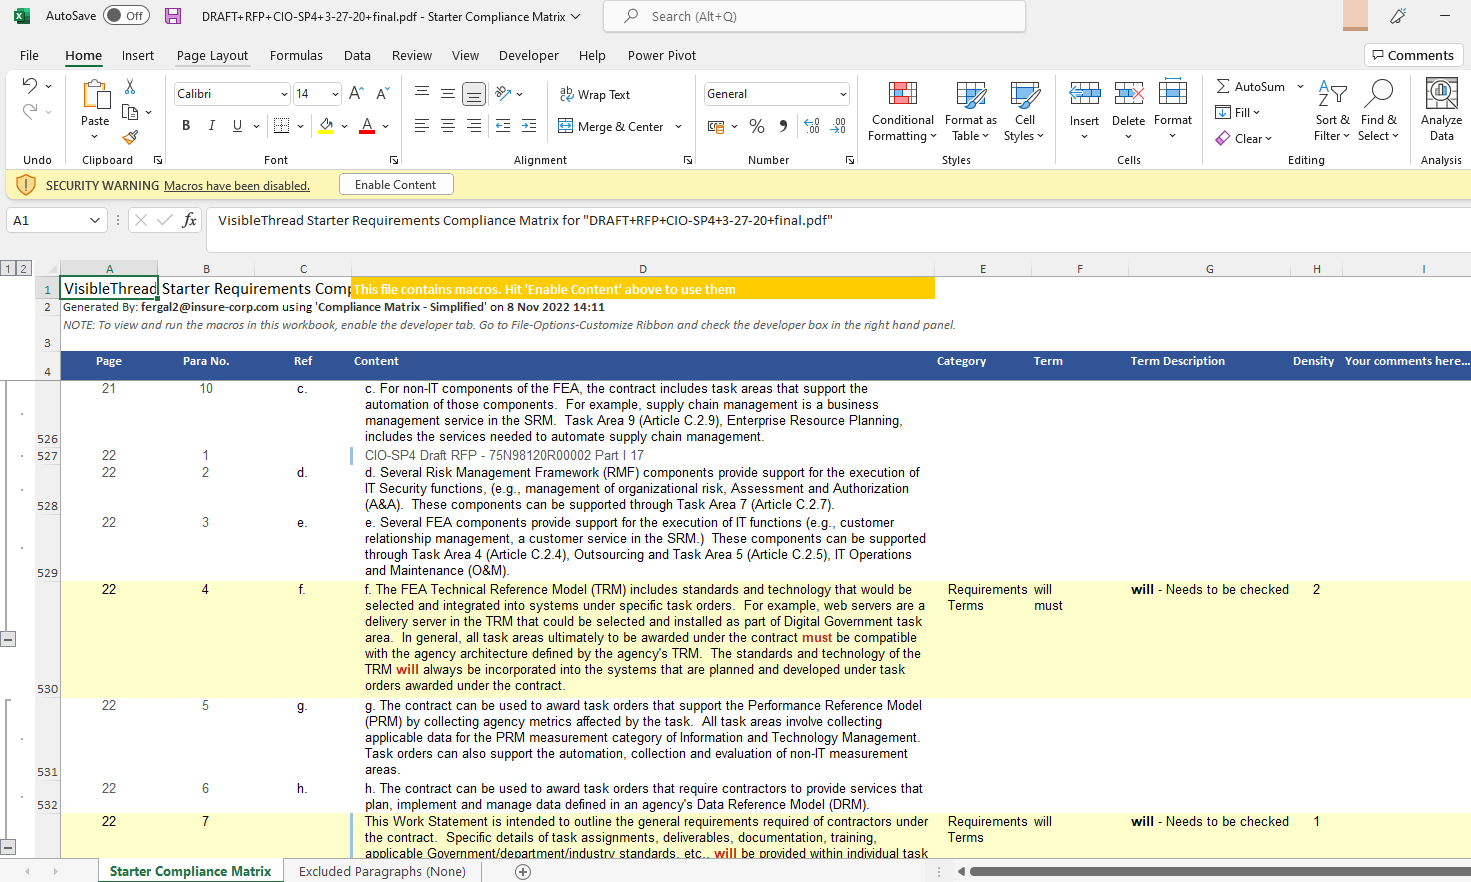Apply red Font Color
1471x882 pixels.
click(367, 125)
